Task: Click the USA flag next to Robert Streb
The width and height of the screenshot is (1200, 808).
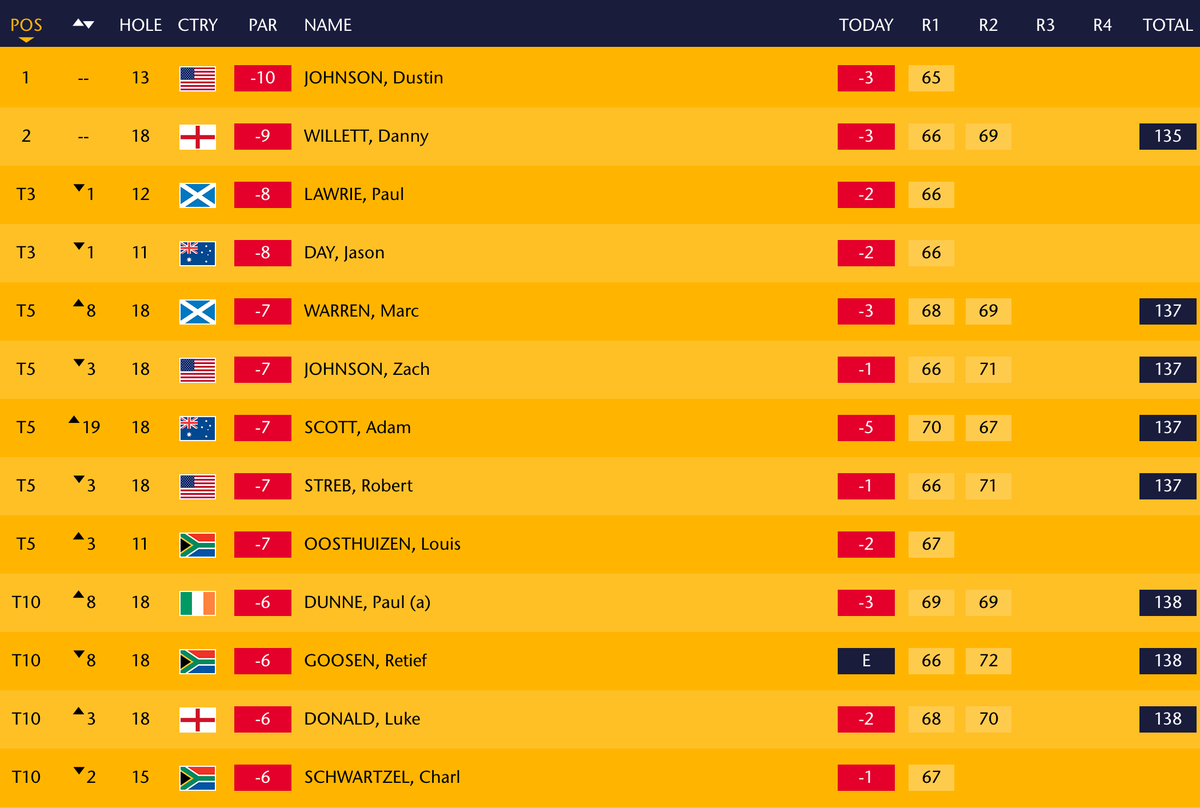Action: [x=197, y=485]
